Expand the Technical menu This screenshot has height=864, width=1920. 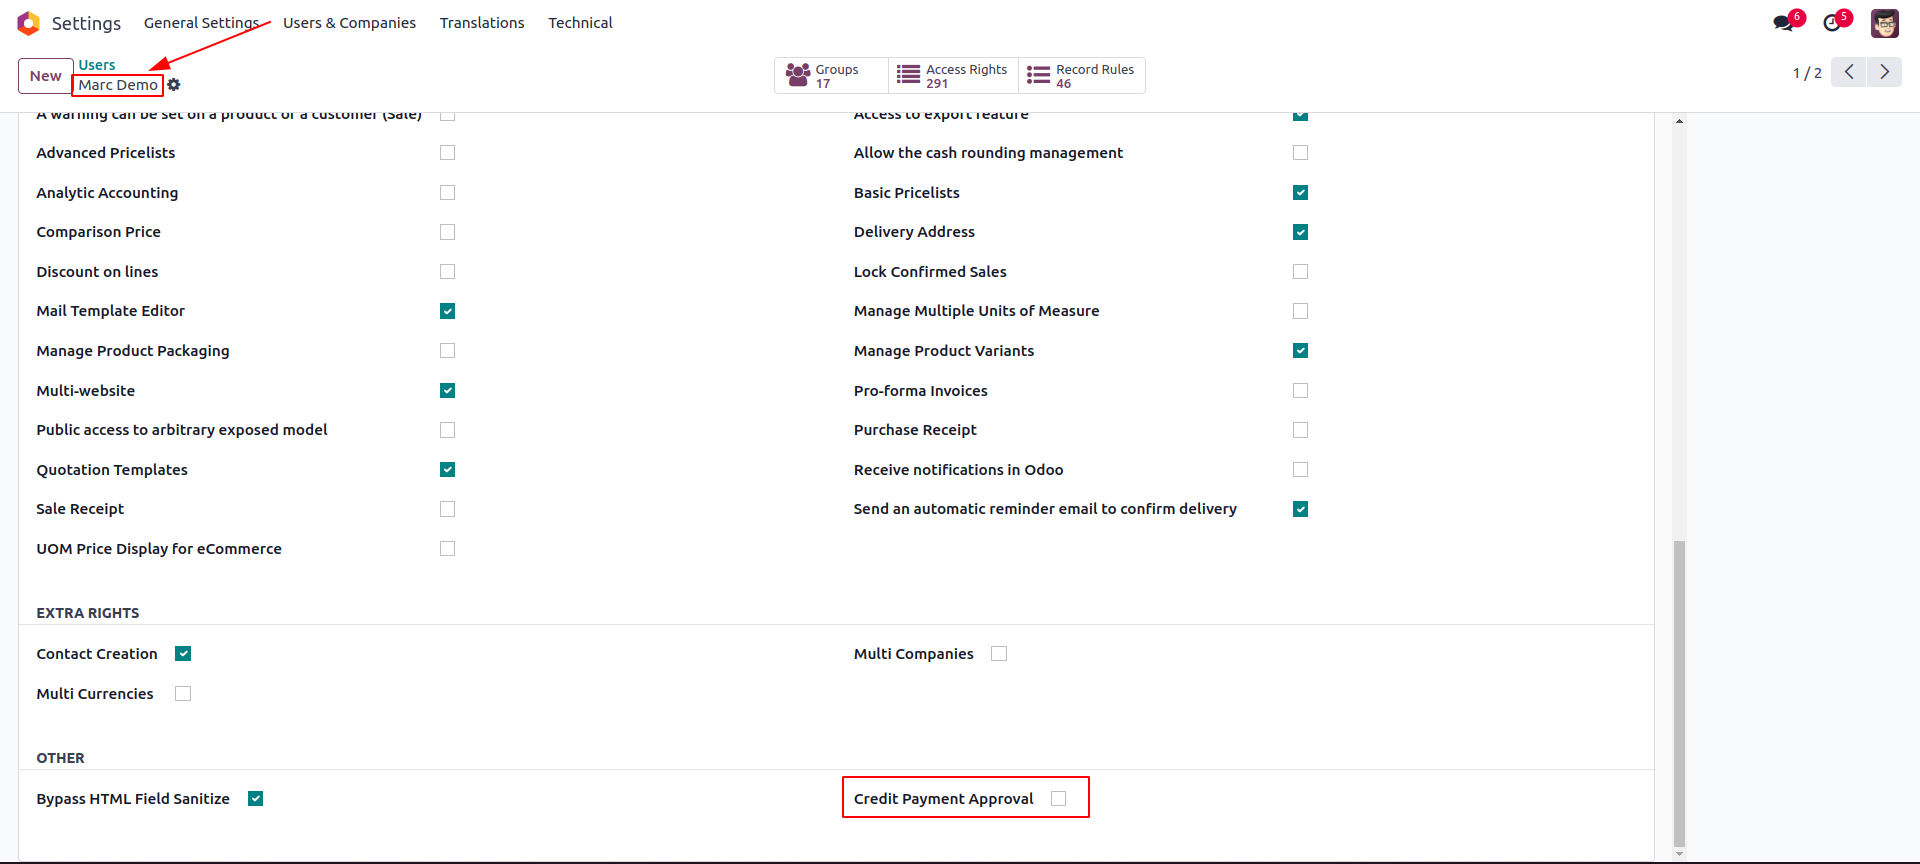[580, 23]
